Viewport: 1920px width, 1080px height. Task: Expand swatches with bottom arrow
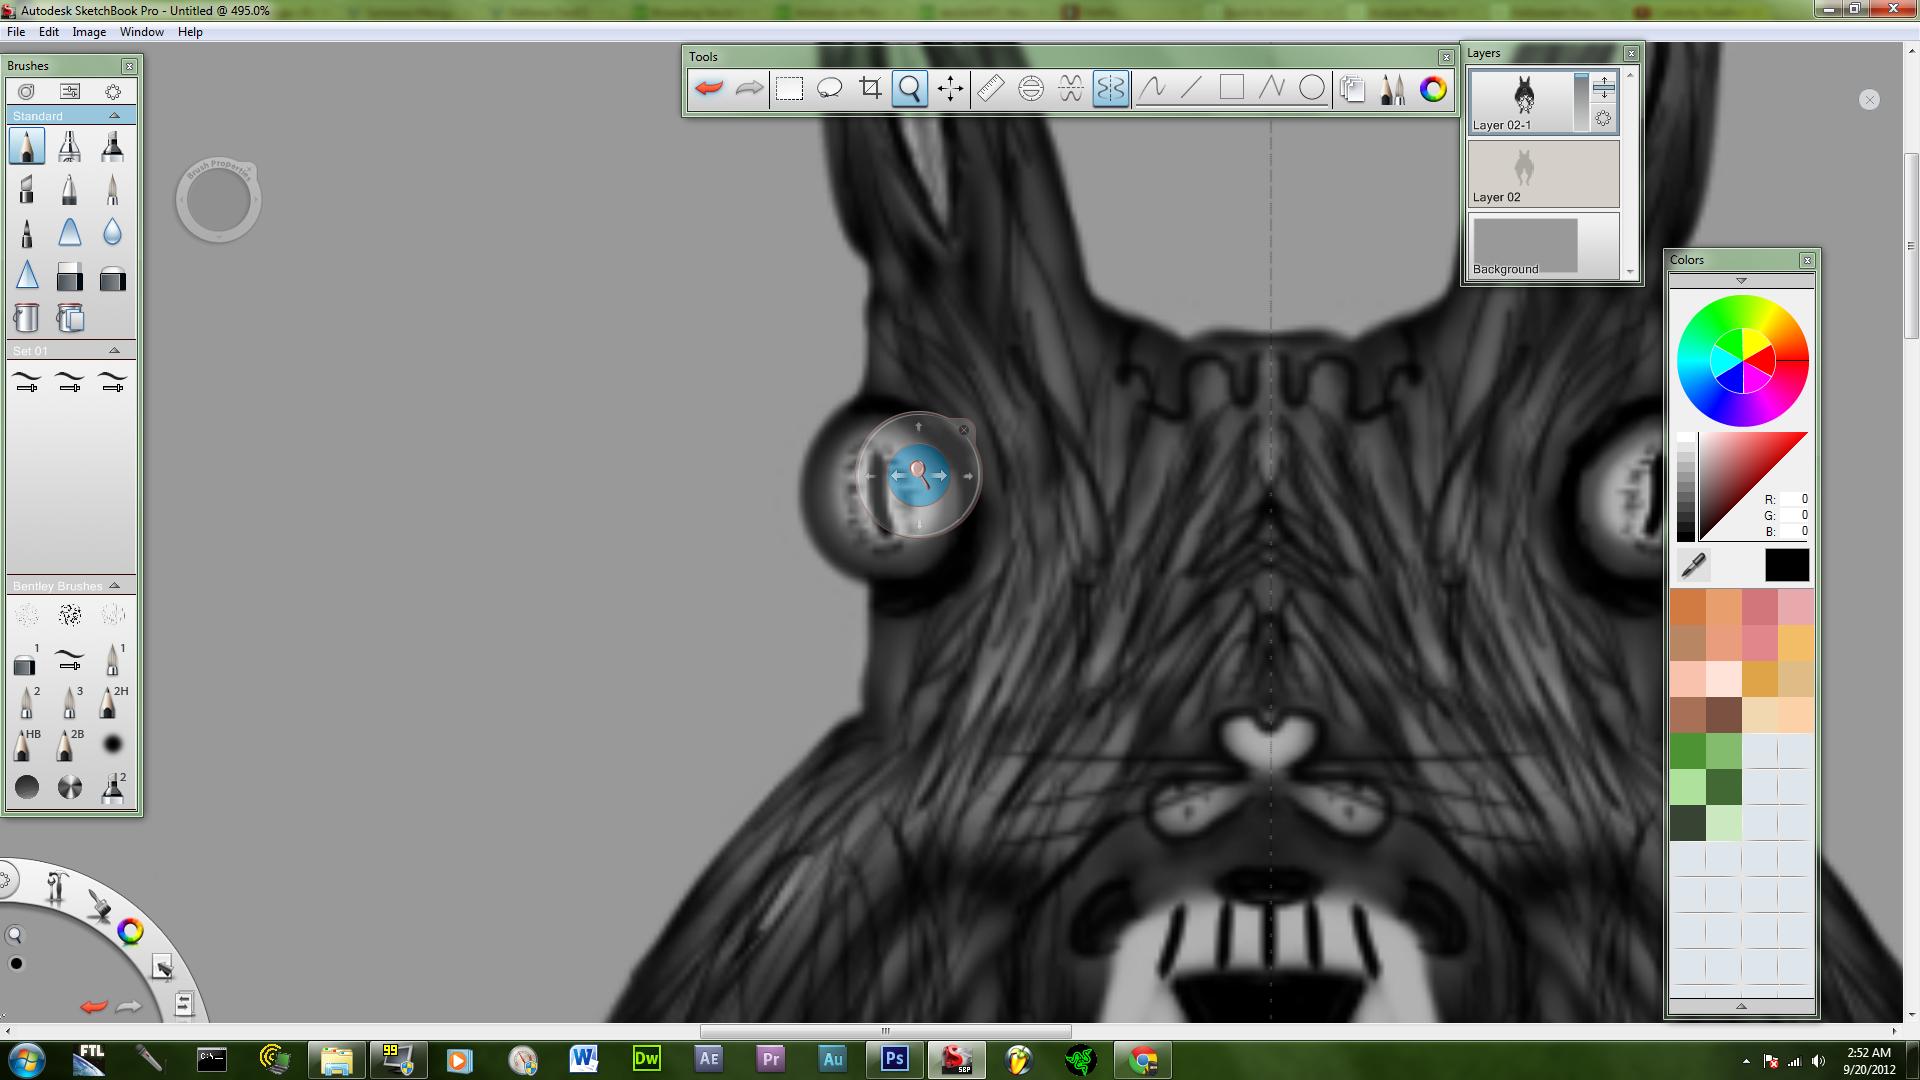1741,1006
